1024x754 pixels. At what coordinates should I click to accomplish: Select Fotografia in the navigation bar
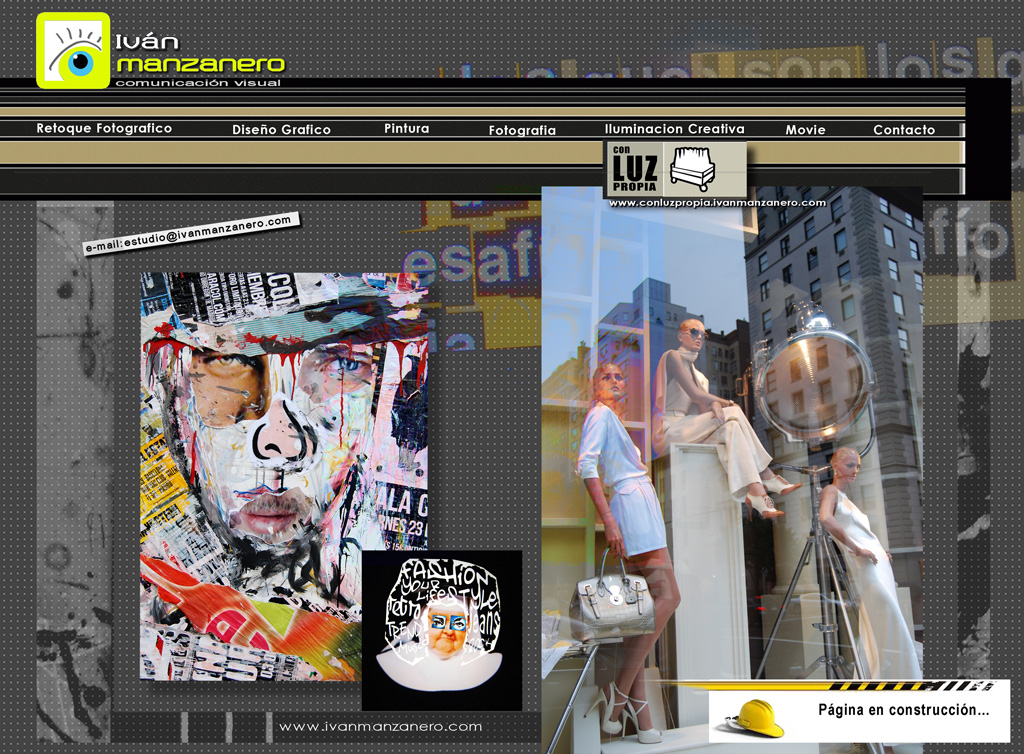[522, 130]
